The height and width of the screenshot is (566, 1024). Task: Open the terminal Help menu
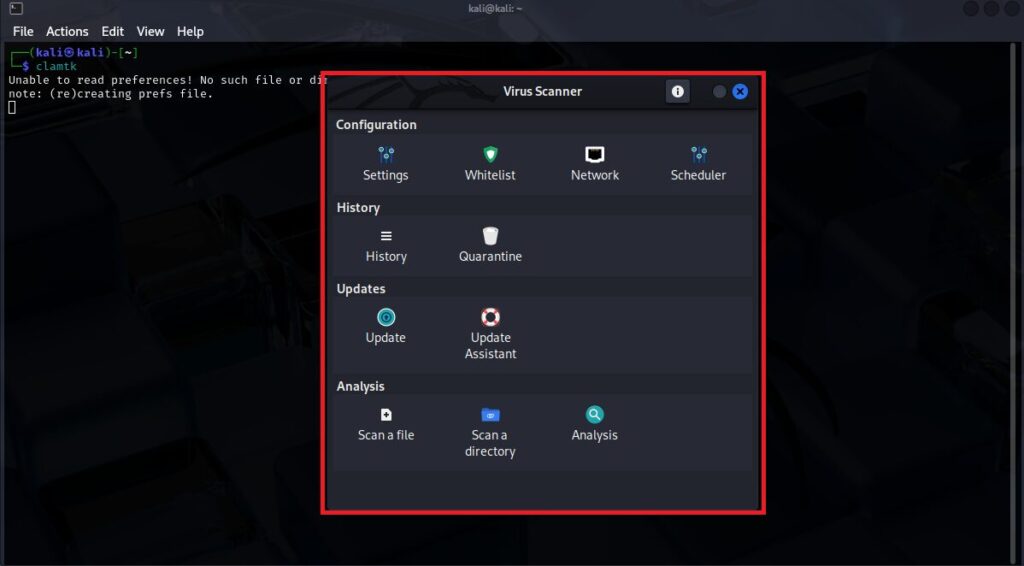point(190,32)
